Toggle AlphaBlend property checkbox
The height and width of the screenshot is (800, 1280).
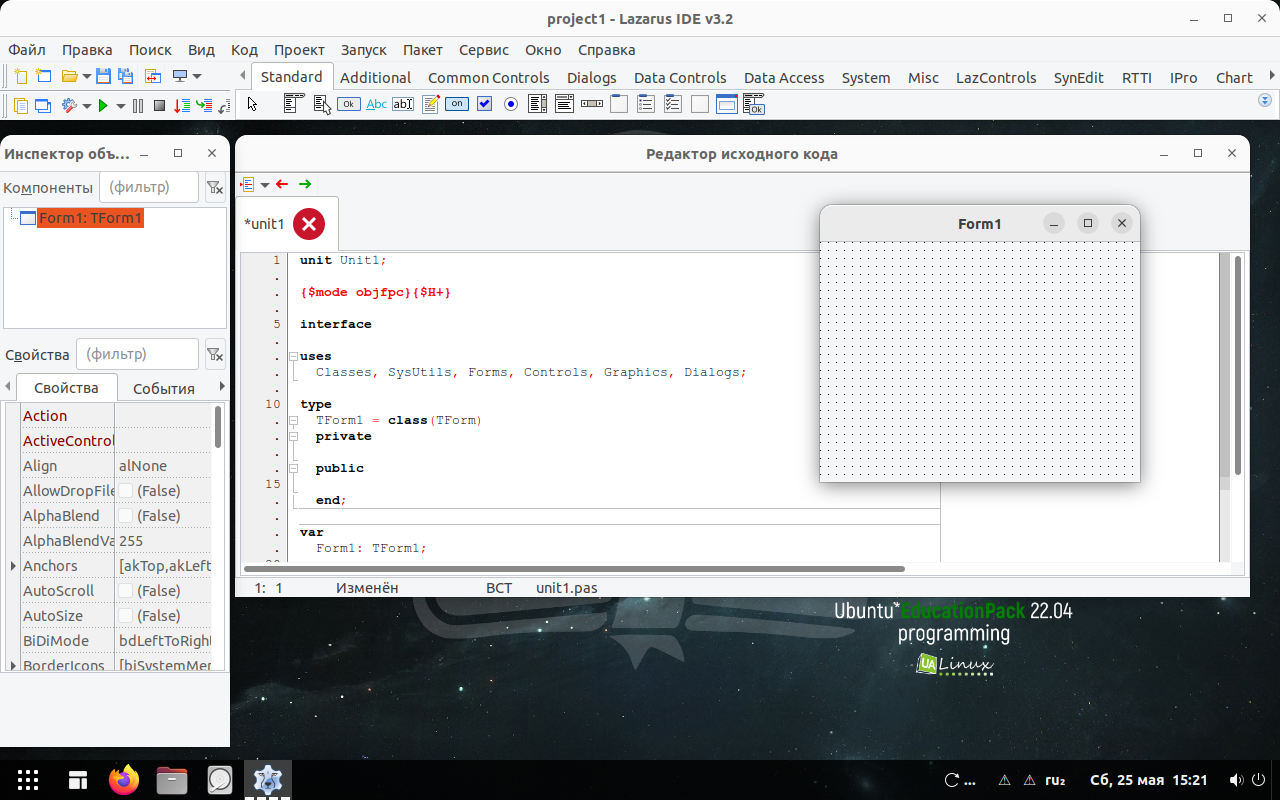[x=126, y=516]
